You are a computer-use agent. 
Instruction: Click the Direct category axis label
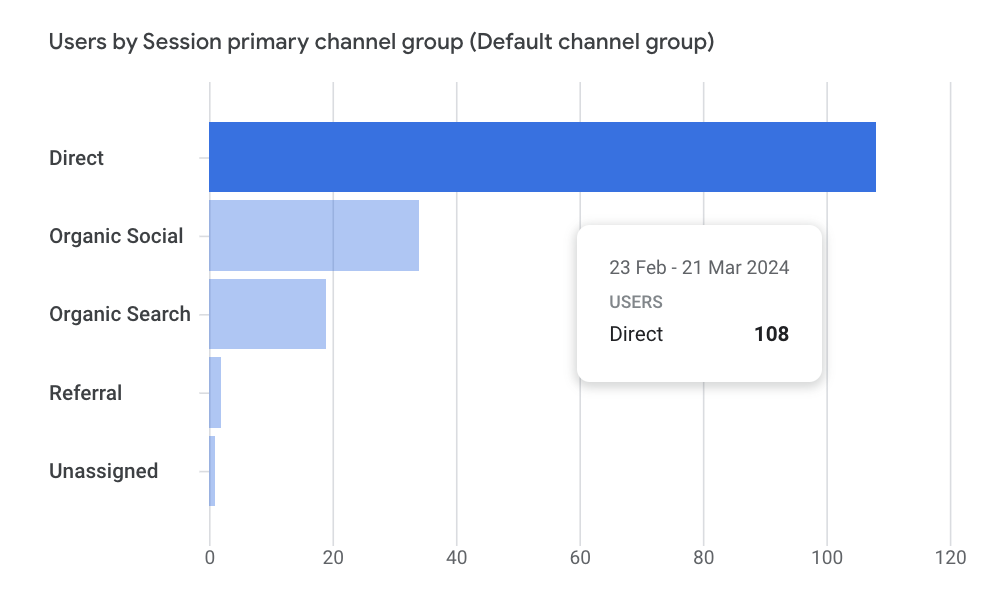coord(77,158)
